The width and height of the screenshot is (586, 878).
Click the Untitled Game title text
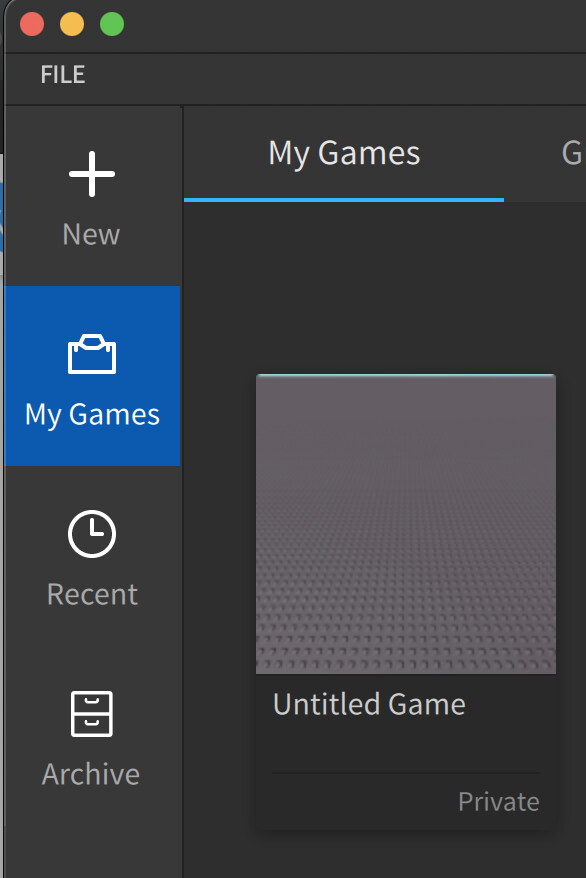369,704
